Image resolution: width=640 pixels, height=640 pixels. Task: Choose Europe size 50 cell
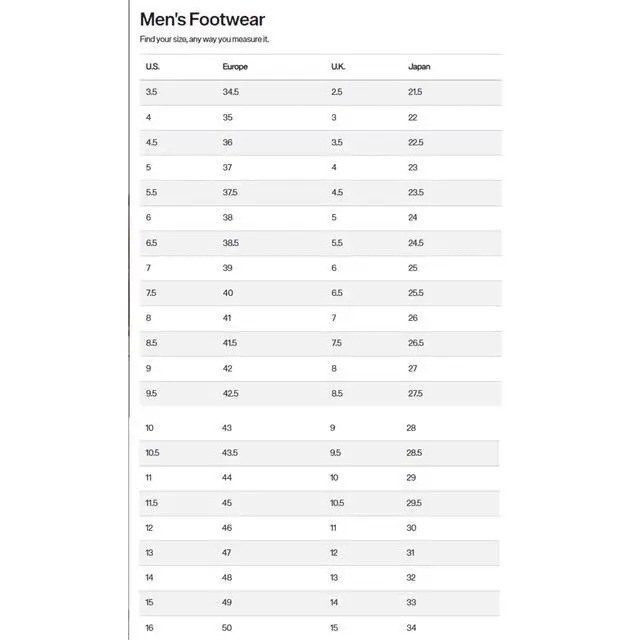click(227, 628)
